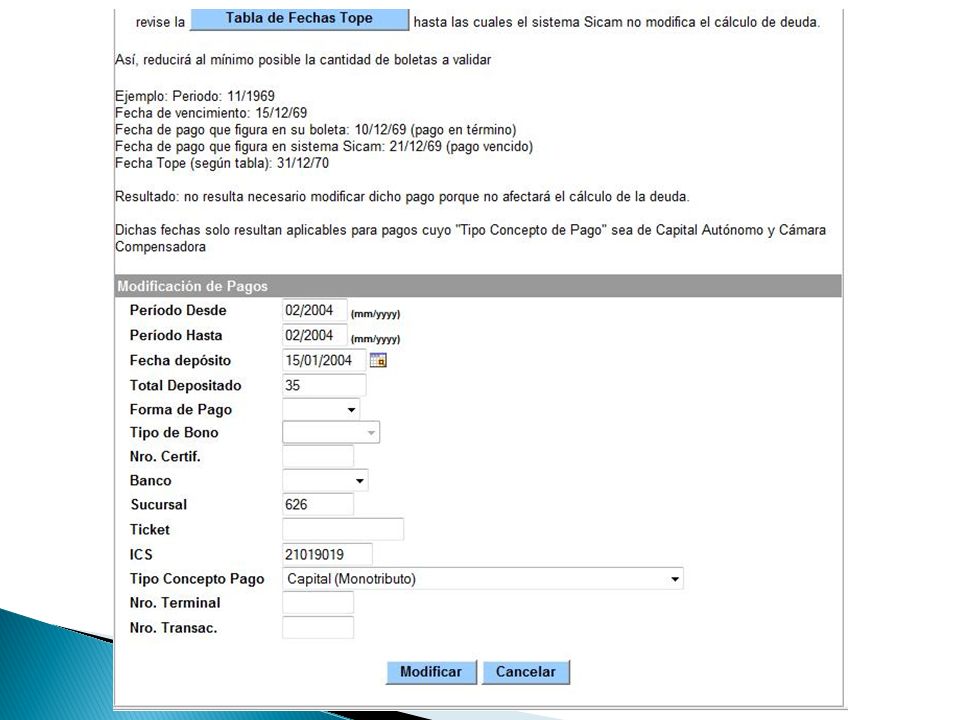
Task: Expand the Forma de Pago dropdown
Action: point(321,410)
